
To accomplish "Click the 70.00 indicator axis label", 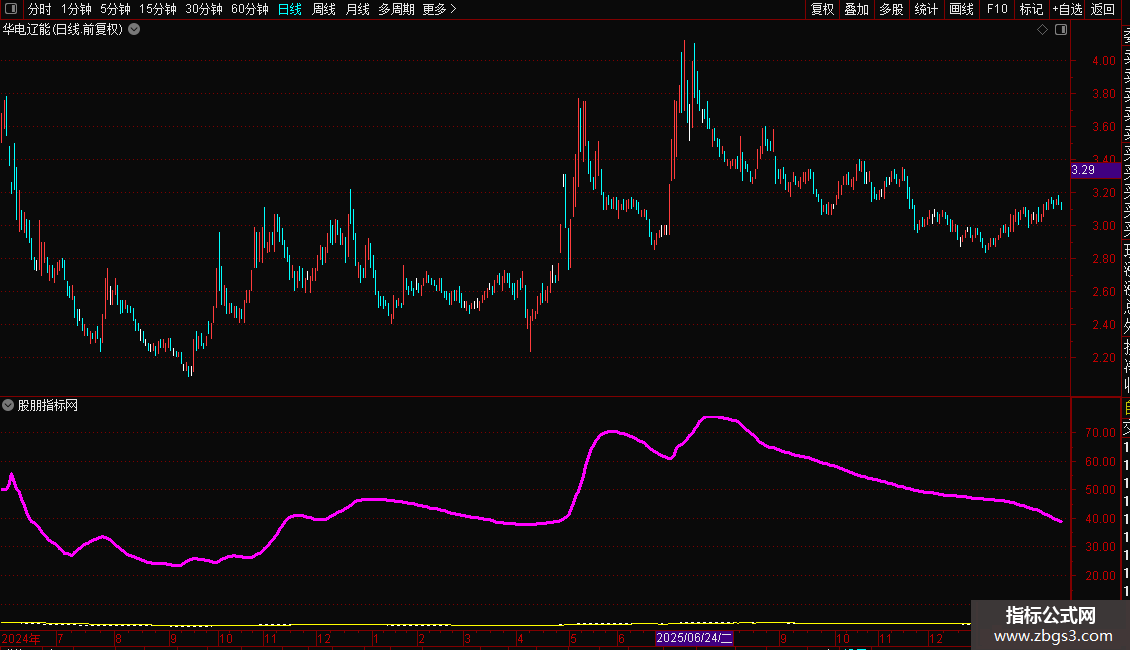I will (1100, 433).
